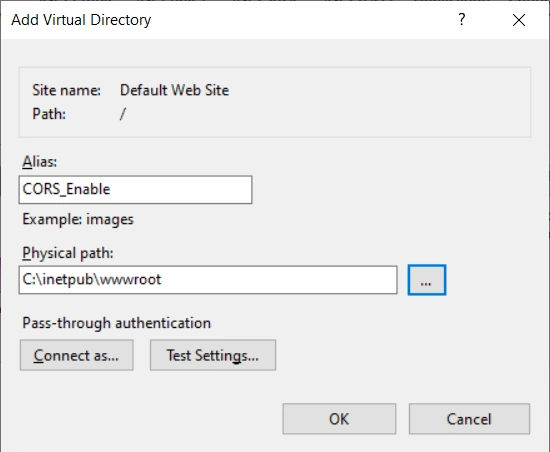This screenshot has height=452, width=550.
Task: Select the Default Web Site name text
Action: pos(174,90)
